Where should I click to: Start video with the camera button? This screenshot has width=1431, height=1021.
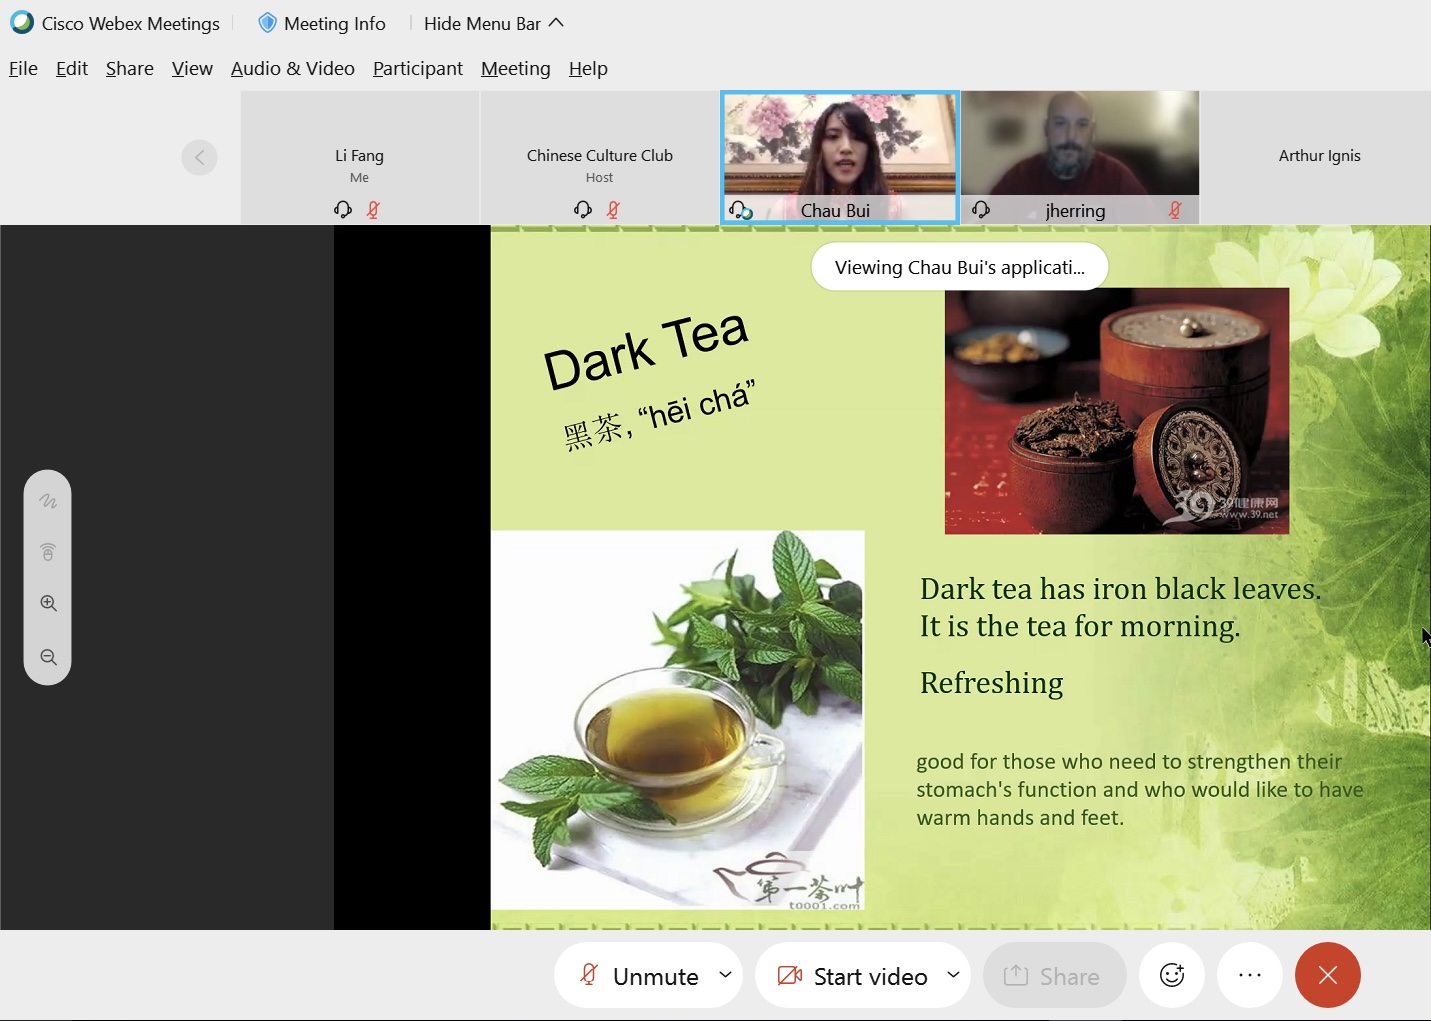pyautogui.click(x=853, y=976)
